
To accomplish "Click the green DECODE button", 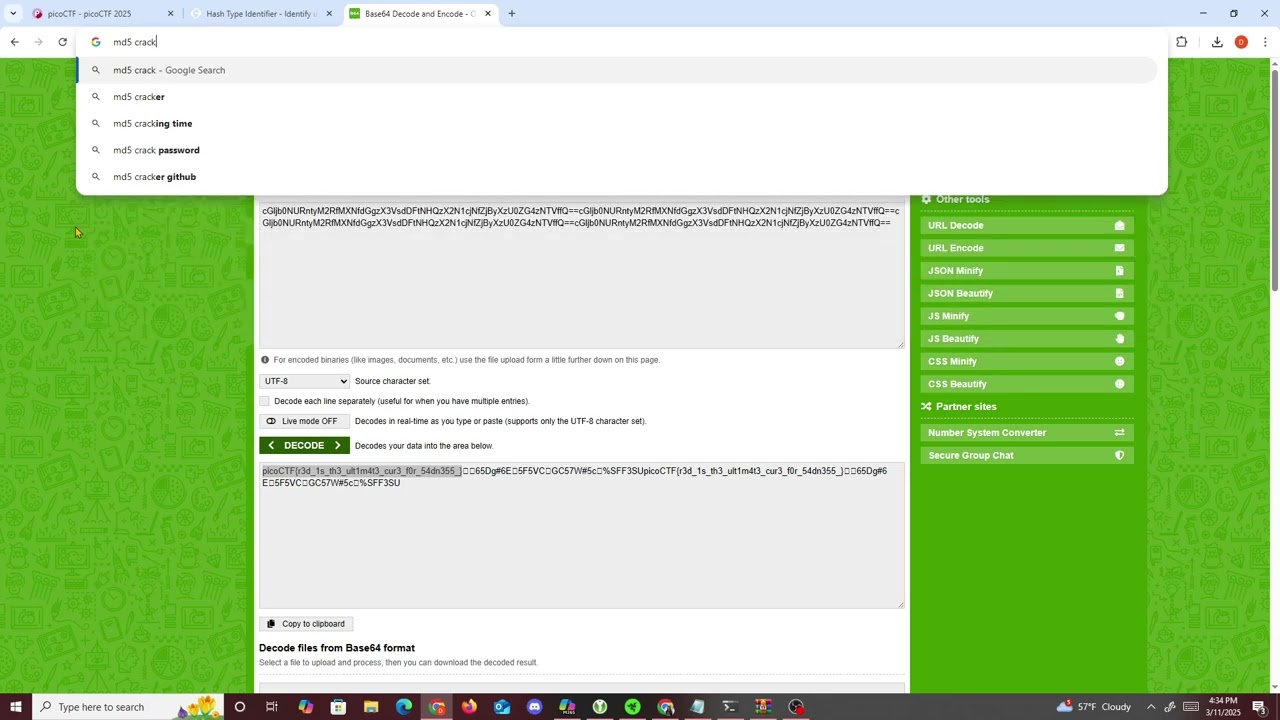I will [304, 446].
